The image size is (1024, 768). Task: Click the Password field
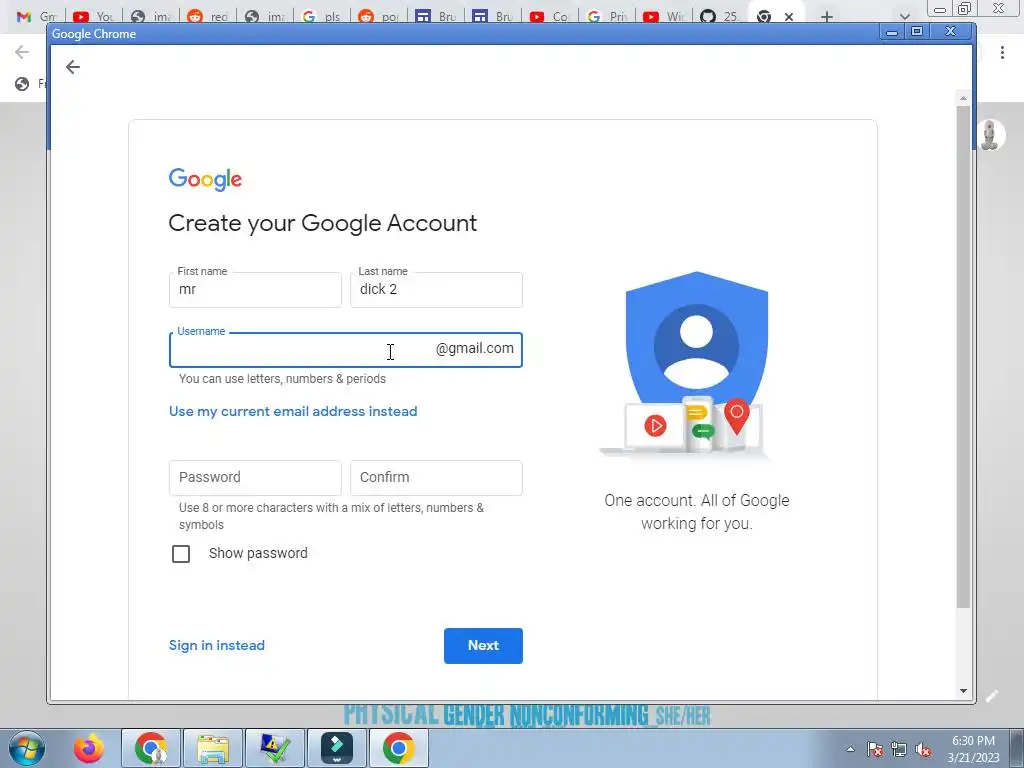coord(255,477)
